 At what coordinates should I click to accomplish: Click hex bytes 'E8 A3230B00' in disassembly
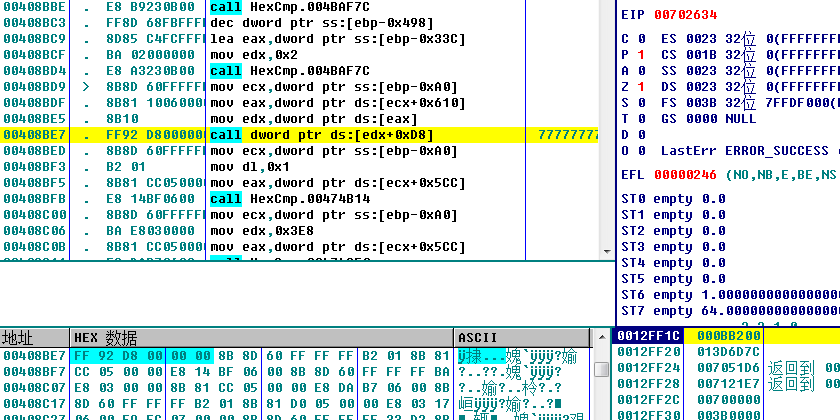(150, 71)
